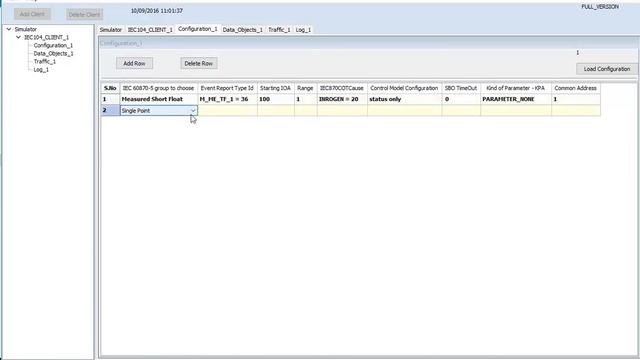Select the status only cell
This screenshot has width=640, height=360.
click(404, 99)
